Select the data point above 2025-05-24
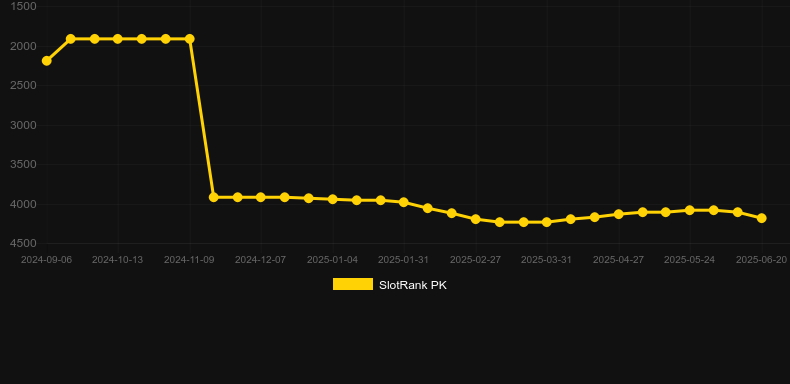Viewport: 790px width, 384px height. [x=690, y=210]
